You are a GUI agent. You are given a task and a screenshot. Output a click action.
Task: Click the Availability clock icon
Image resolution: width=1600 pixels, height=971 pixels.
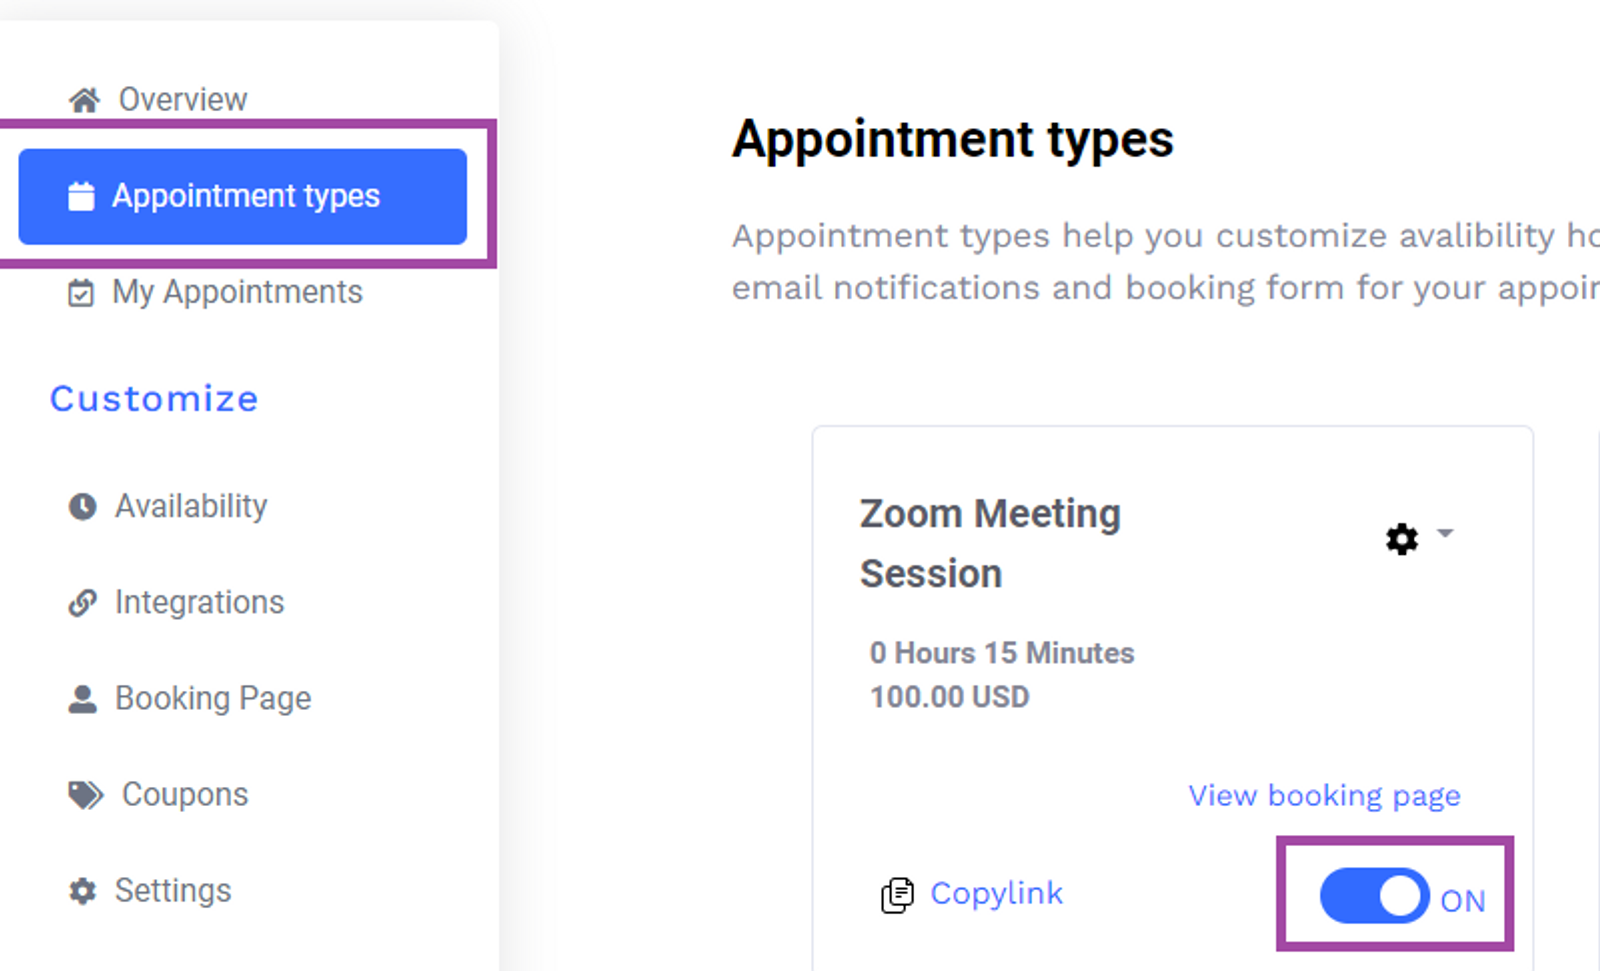(82, 507)
